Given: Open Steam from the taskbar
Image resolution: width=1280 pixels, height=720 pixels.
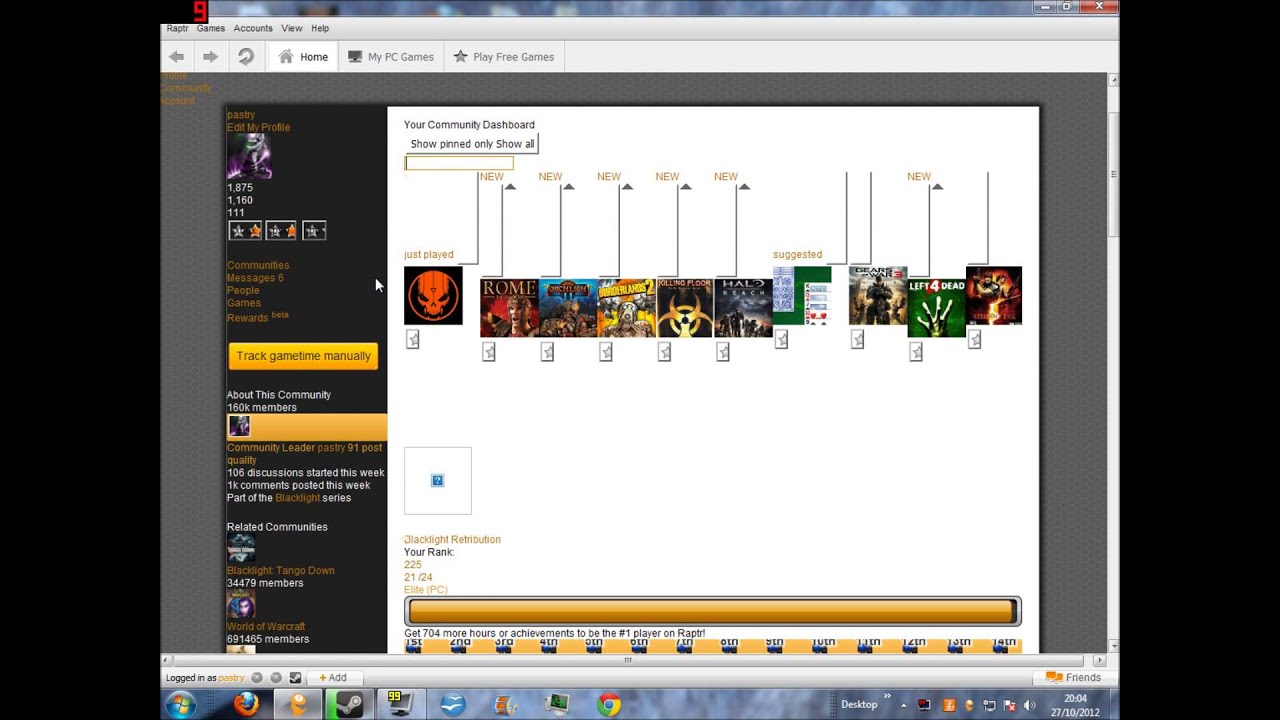Looking at the screenshot, I should 349,704.
